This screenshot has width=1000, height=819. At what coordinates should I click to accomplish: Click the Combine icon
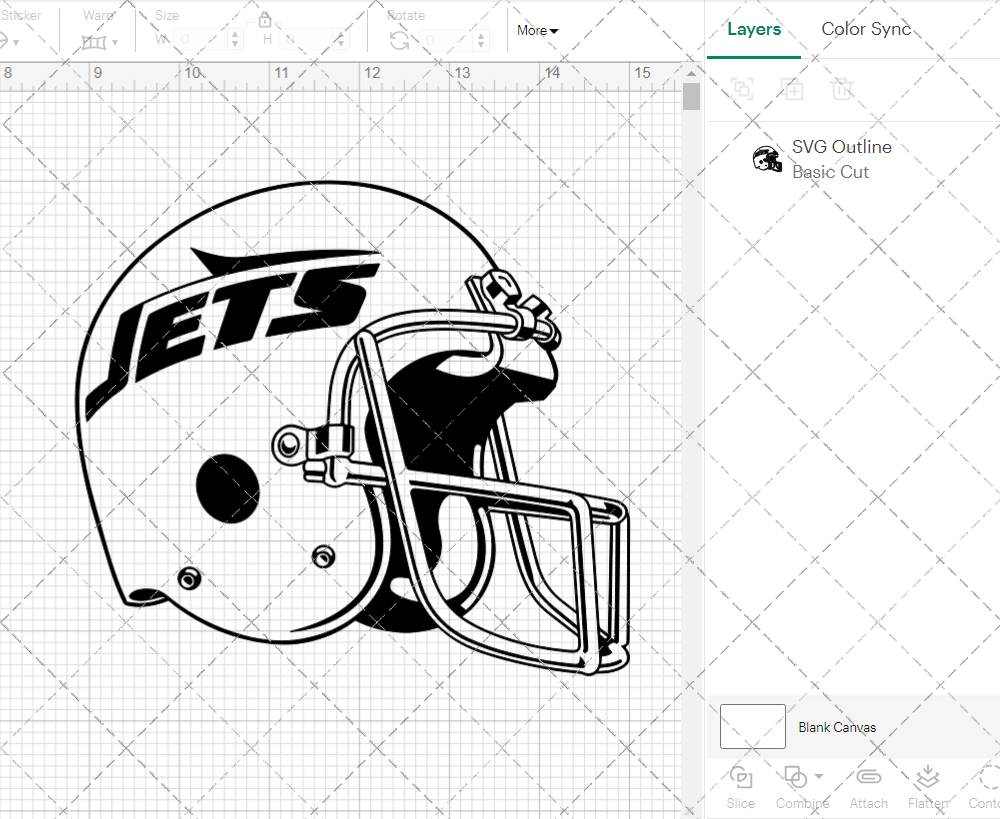coord(796,777)
